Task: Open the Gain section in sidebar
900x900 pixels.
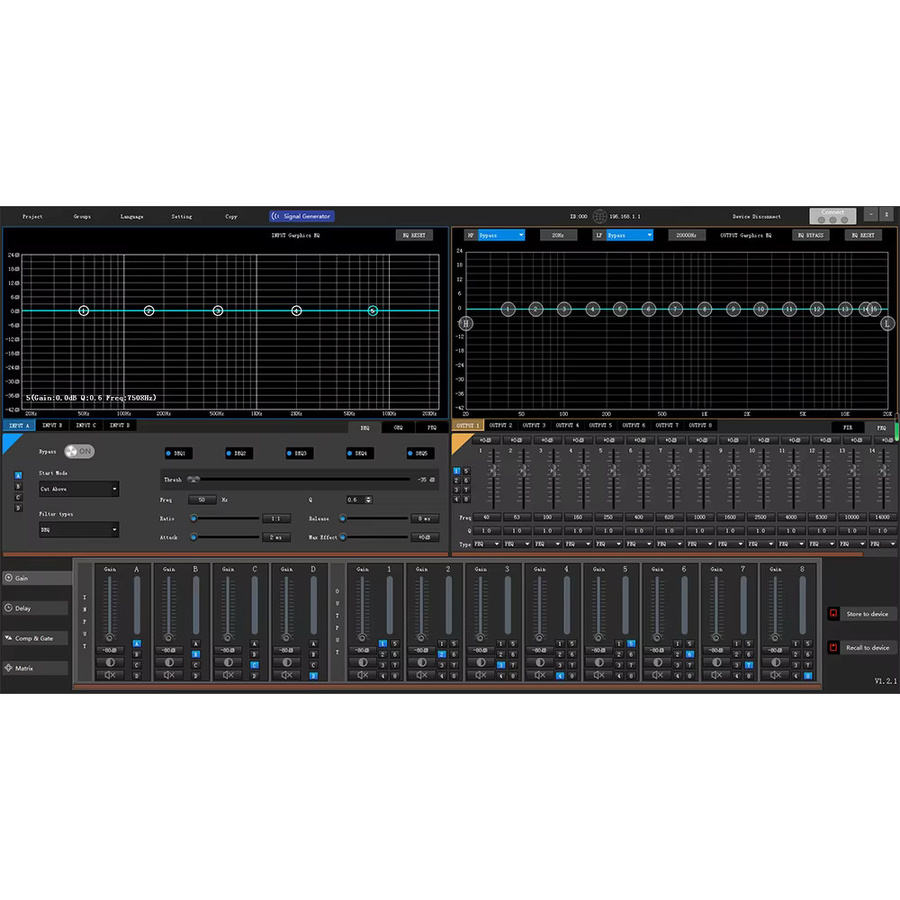Action: coord(36,578)
